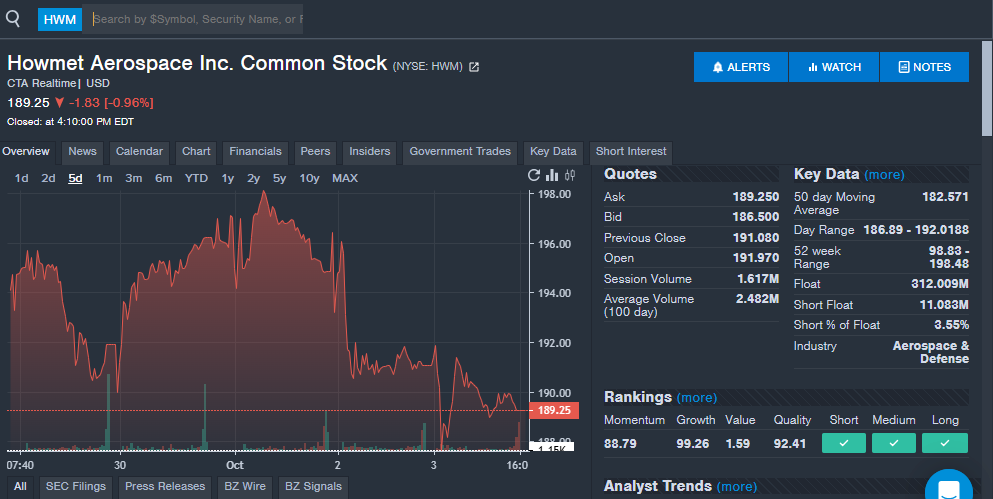Set chart range to MAX
Viewport: 993px width, 499px height.
tap(344, 178)
